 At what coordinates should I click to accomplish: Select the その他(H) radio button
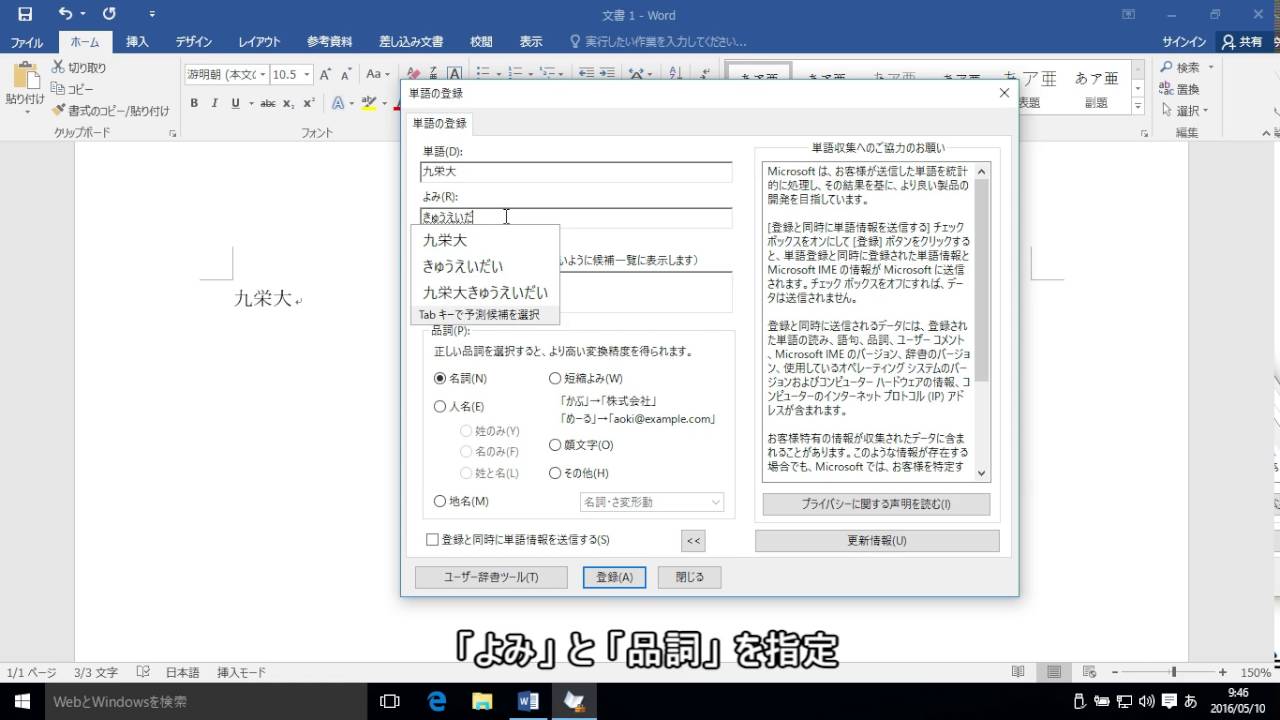tap(555, 473)
